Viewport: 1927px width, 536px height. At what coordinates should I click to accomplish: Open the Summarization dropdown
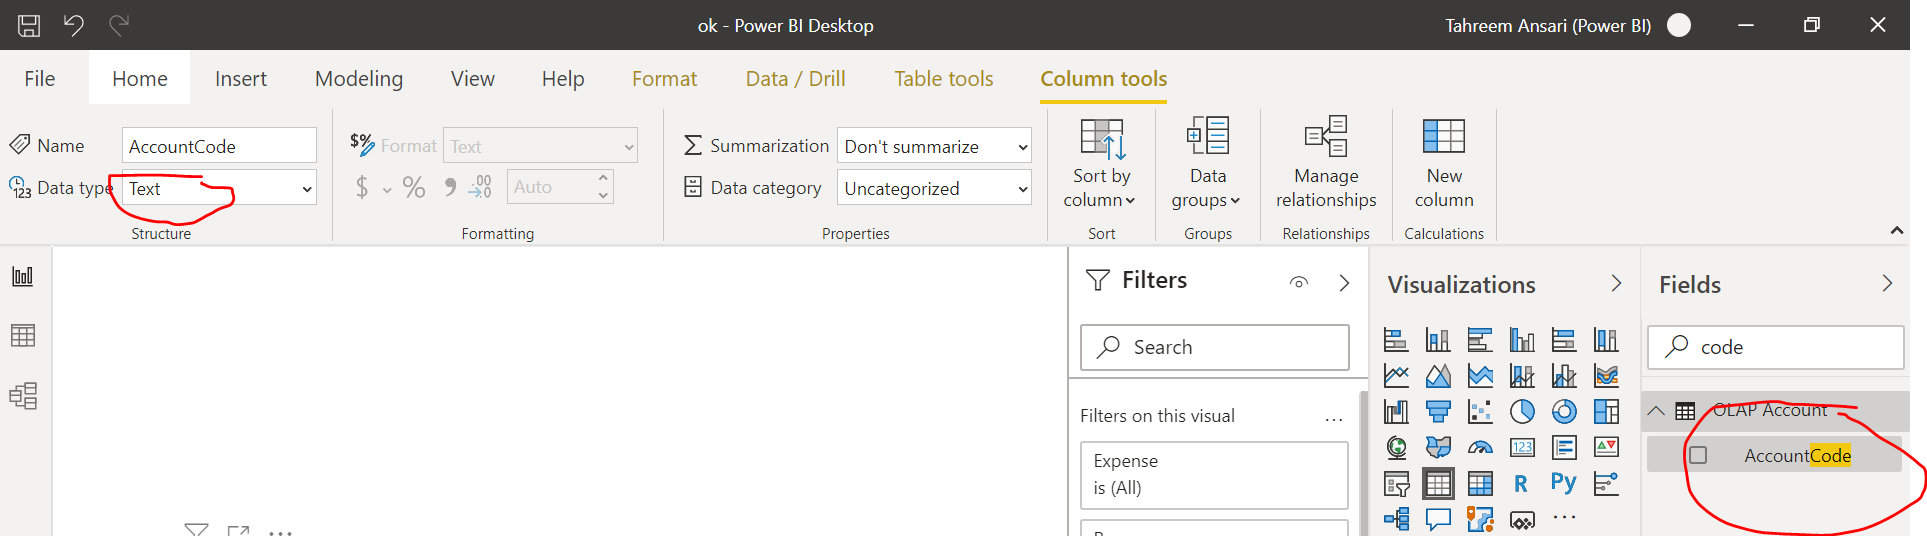point(934,146)
